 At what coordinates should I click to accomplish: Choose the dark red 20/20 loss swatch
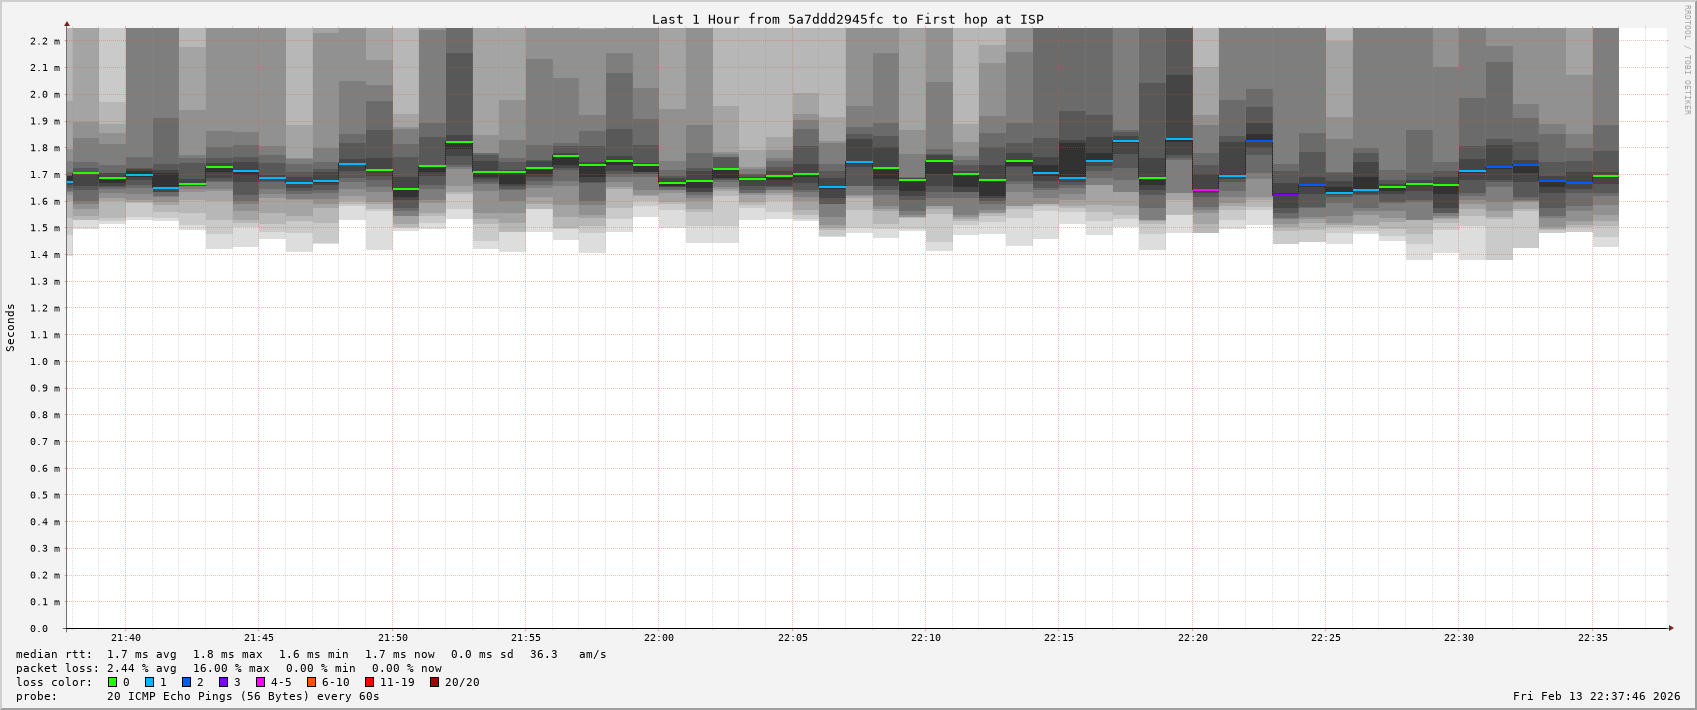pos(435,682)
